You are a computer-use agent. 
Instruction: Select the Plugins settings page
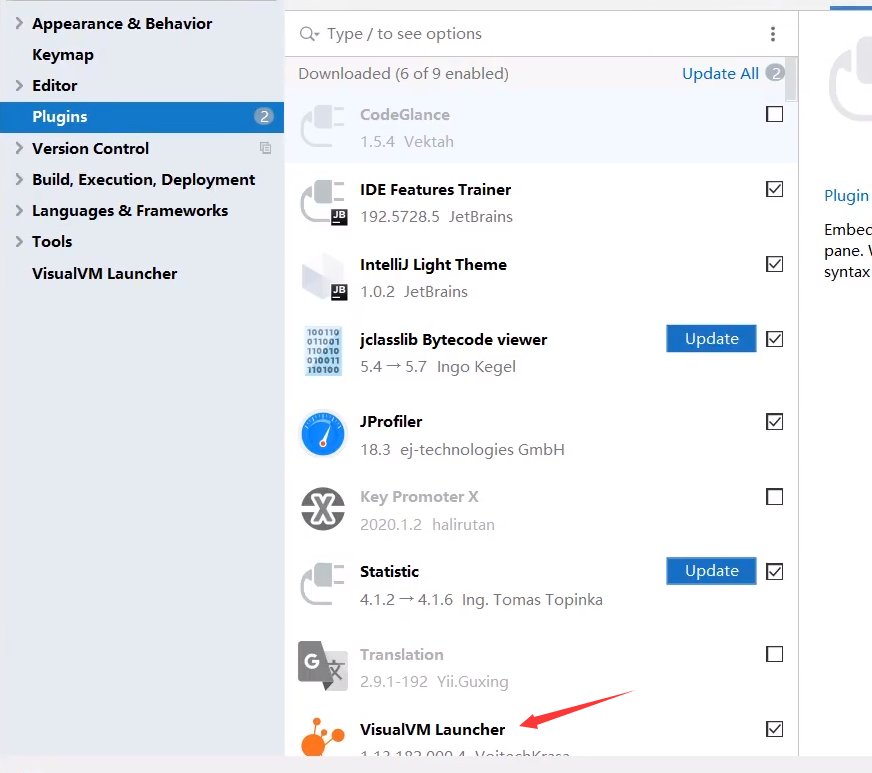tap(142, 117)
